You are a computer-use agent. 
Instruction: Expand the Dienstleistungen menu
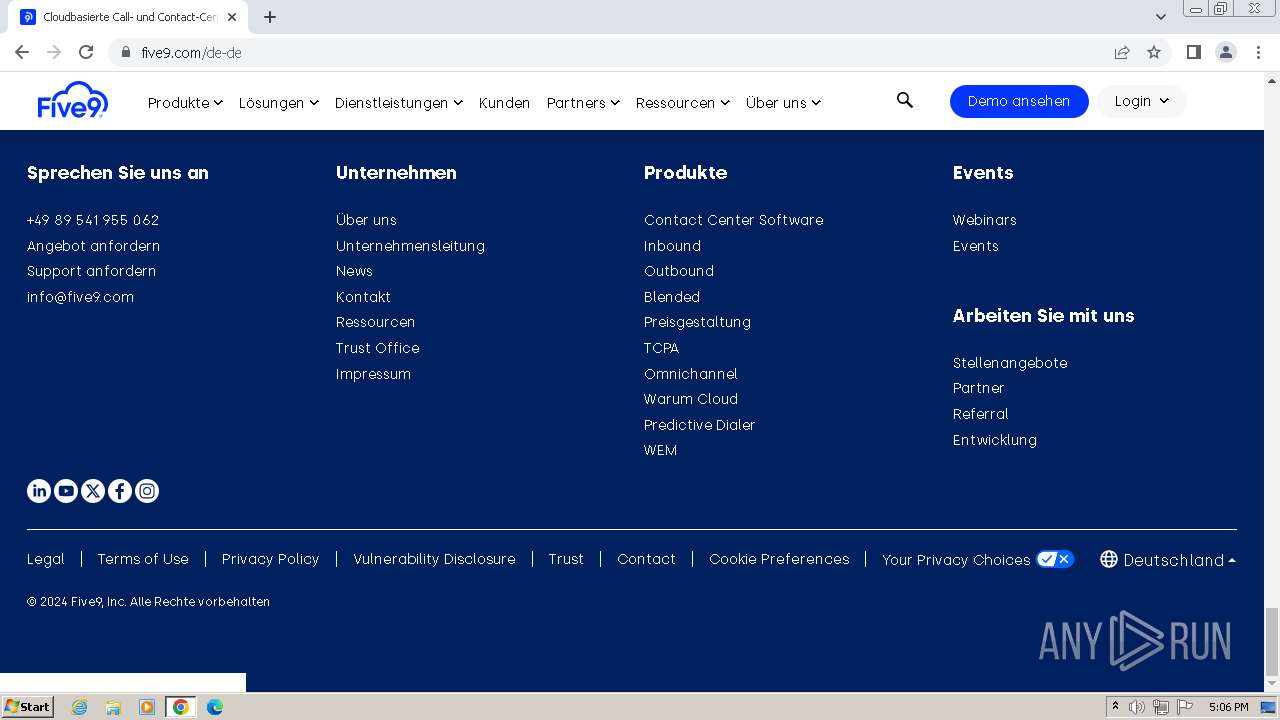[x=399, y=103]
